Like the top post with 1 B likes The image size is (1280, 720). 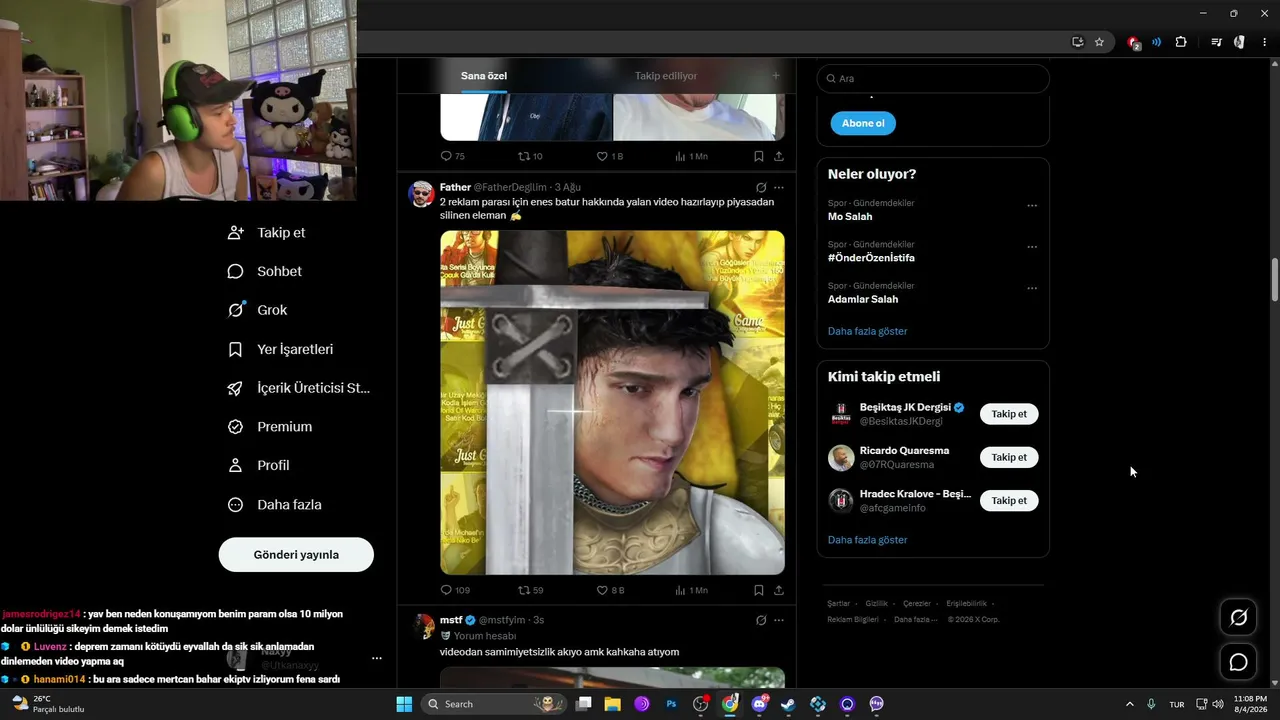tap(610, 156)
